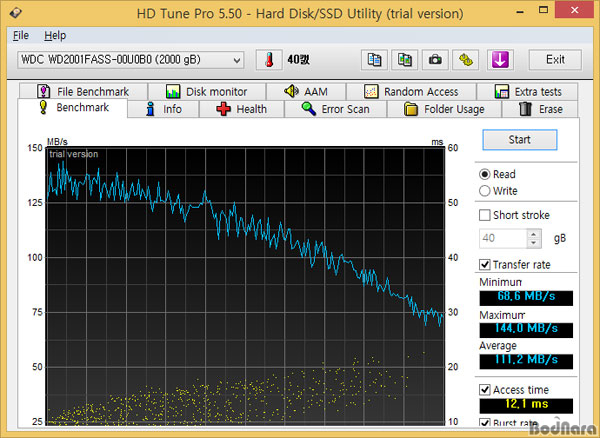The image size is (600, 438).
Task: Switch to the Extra tests tab
Action: (x=527, y=91)
